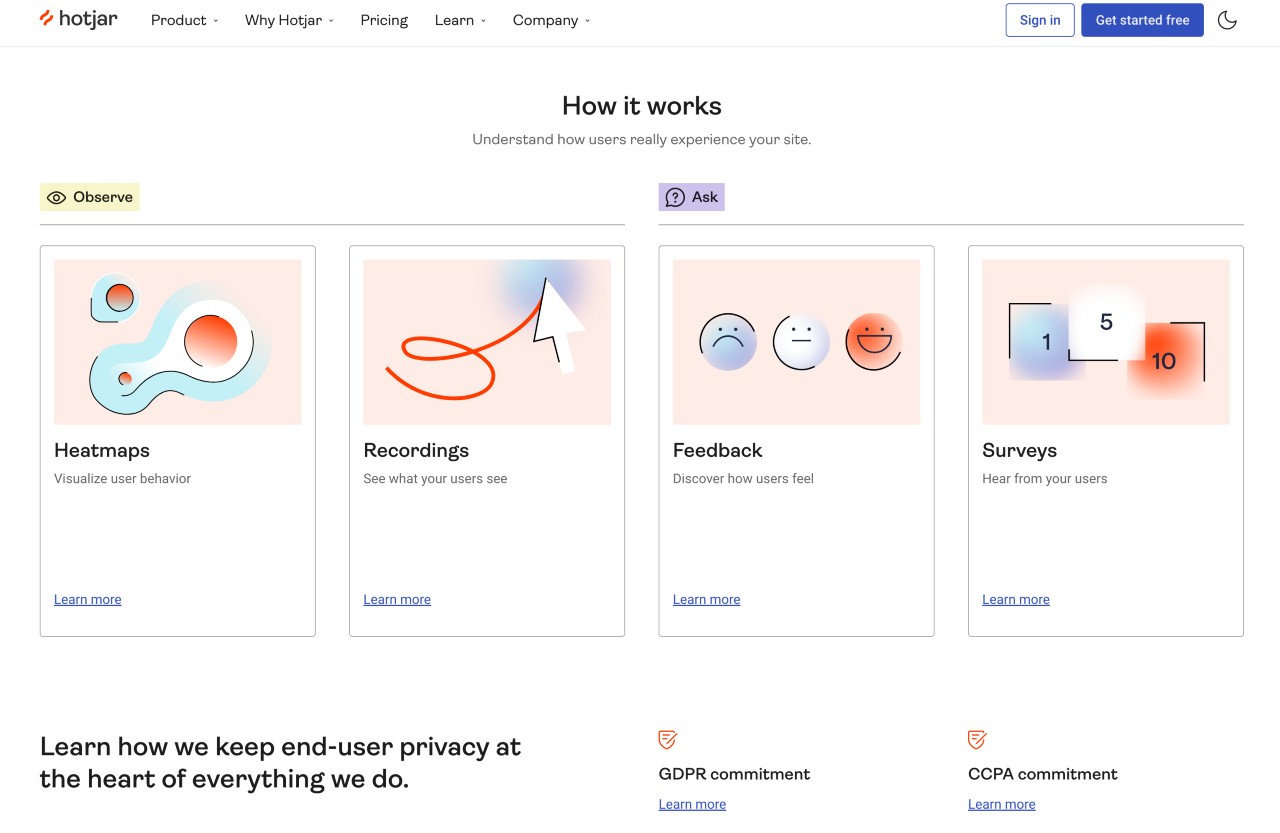Click Learn more below GDPR commitment
The image size is (1280, 833).
(x=692, y=804)
